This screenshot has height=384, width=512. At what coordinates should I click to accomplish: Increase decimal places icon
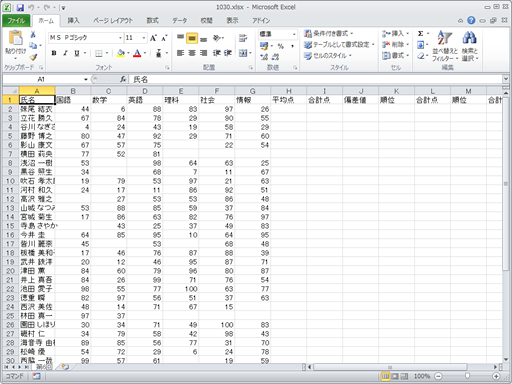264,57
